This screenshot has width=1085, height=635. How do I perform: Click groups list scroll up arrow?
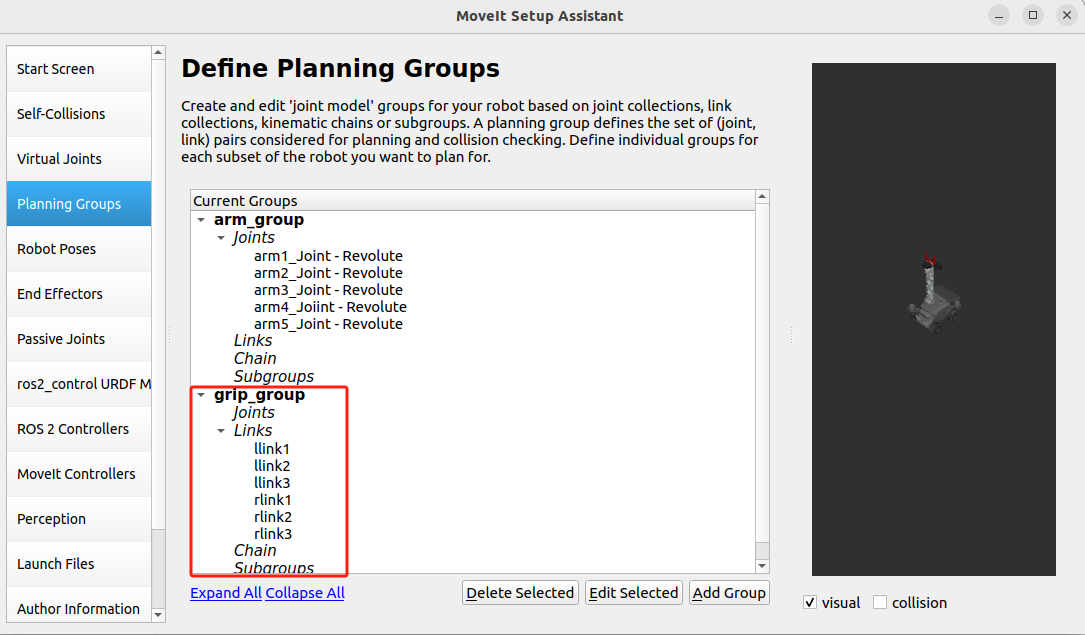[762, 196]
